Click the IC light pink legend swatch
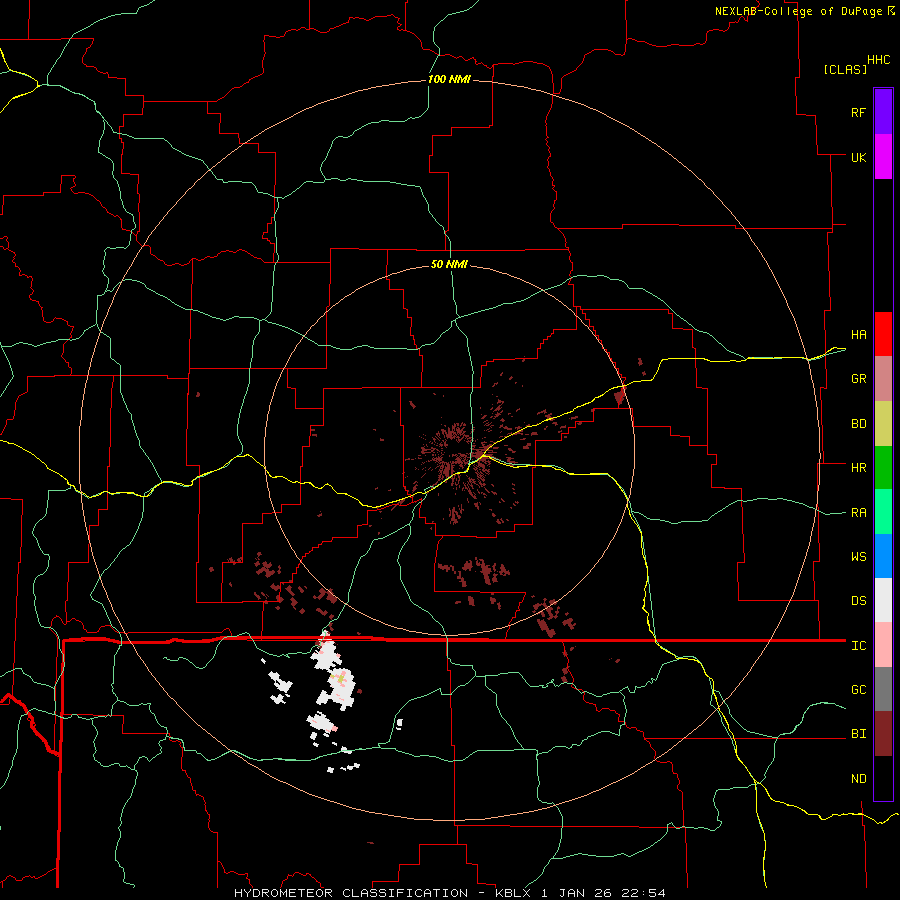Viewport: 900px width, 900px height. coord(883,645)
